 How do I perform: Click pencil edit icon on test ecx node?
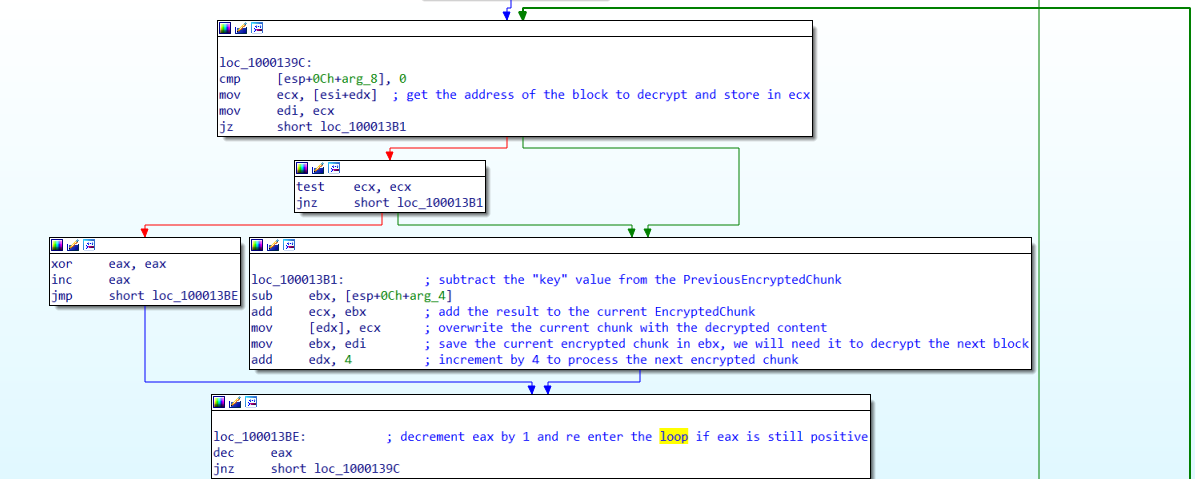pos(319,168)
